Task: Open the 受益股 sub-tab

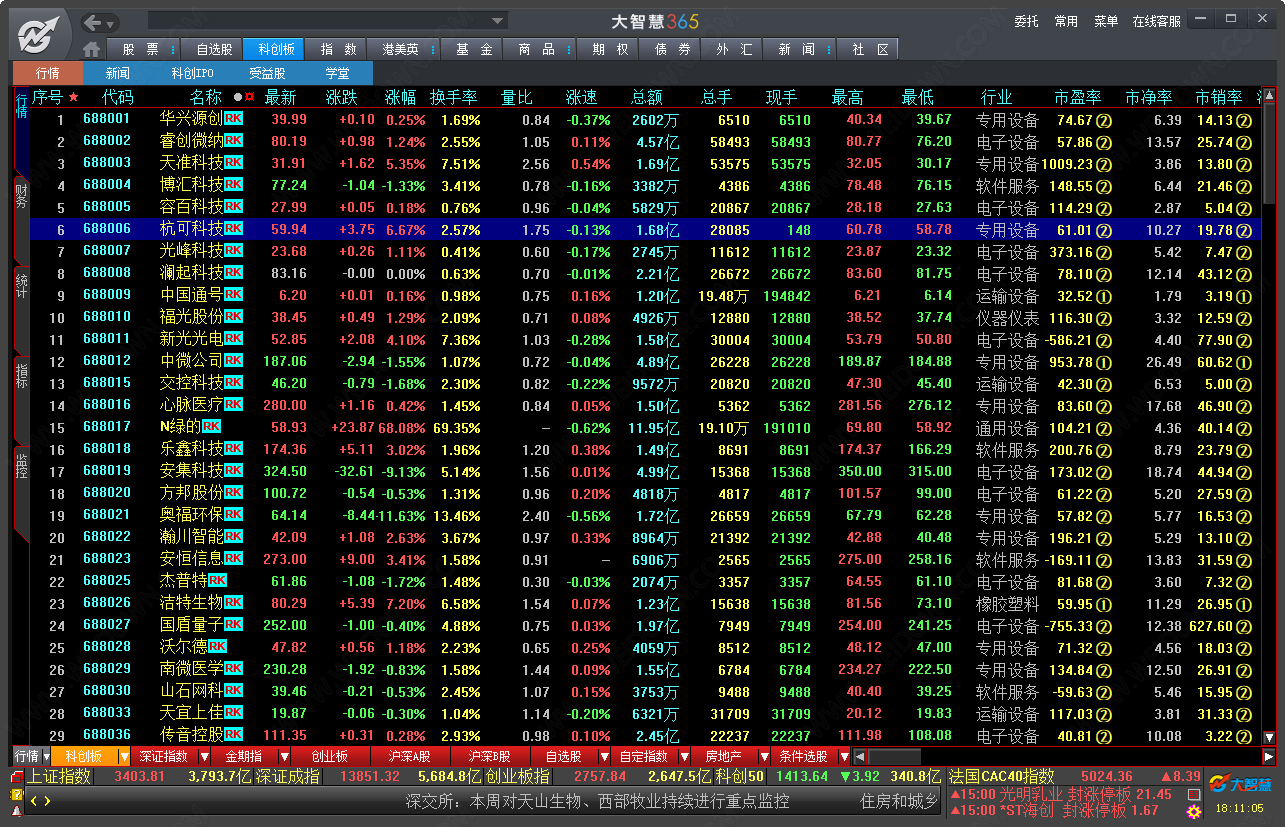Action: tap(267, 73)
